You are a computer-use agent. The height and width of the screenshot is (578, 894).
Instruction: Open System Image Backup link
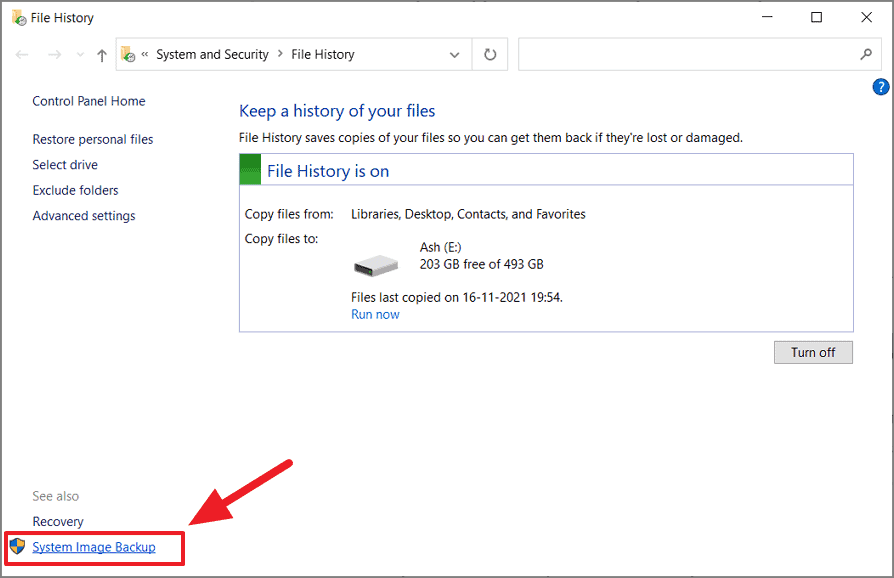(x=94, y=547)
